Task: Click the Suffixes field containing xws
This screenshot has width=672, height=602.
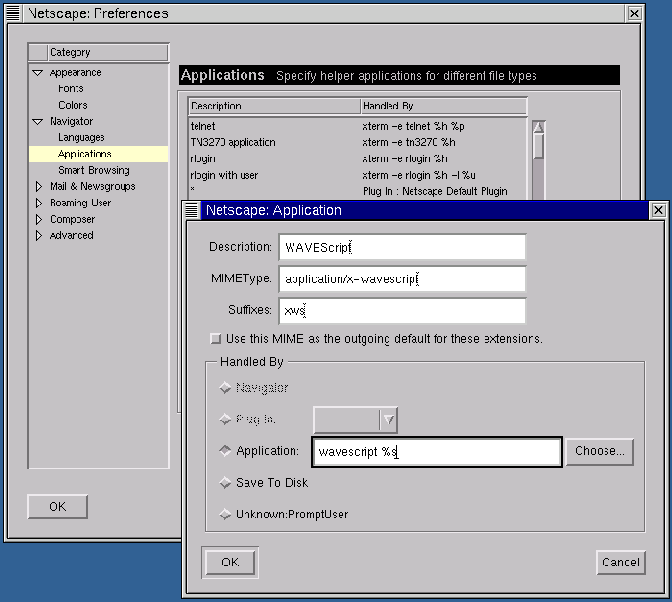Action: [x=402, y=311]
